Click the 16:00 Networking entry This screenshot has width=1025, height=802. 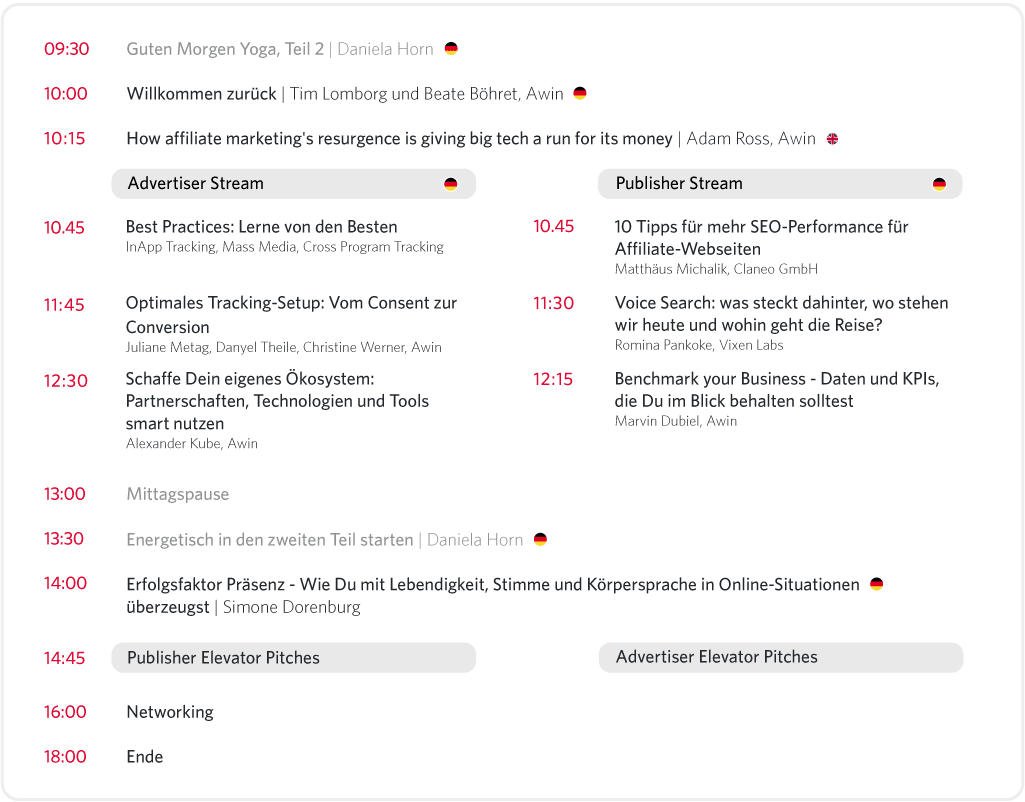coord(170,712)
